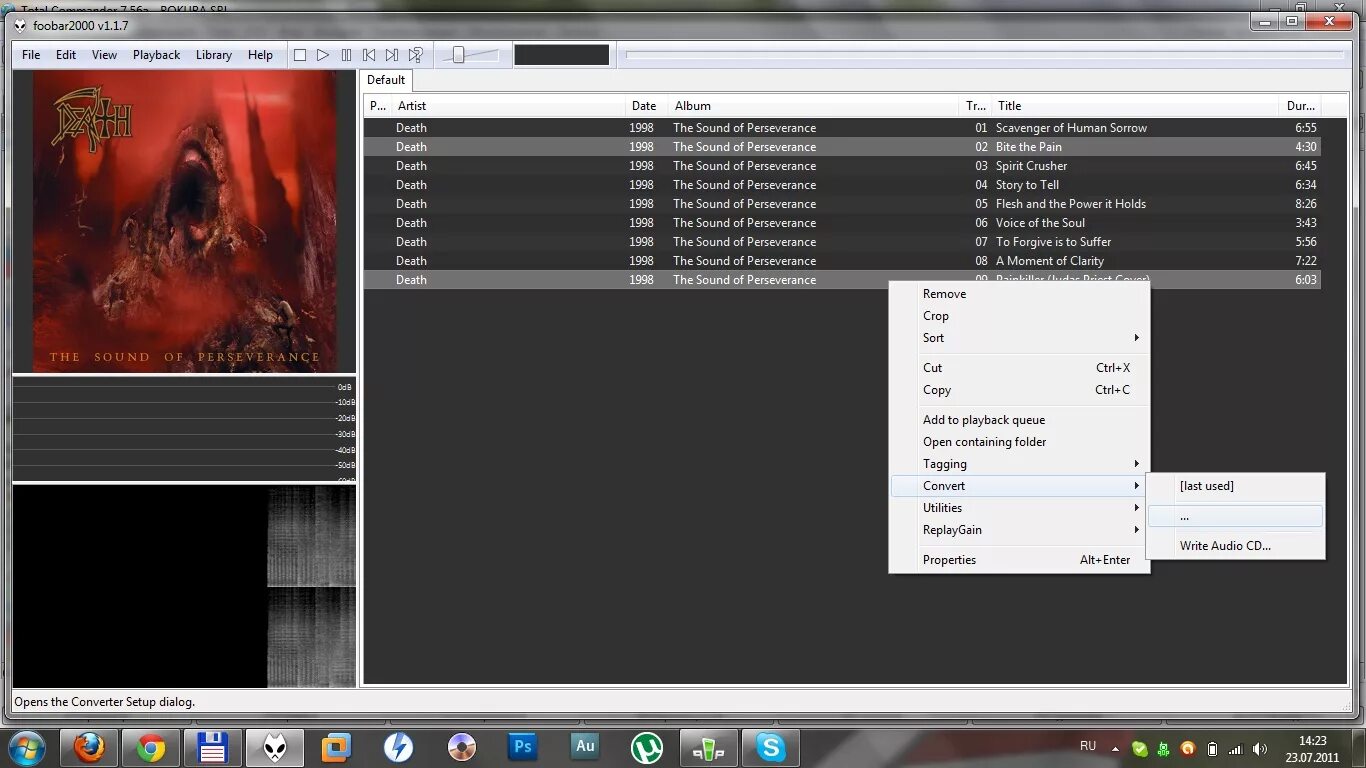Select the 'Bite the Pain' track
This screenshot has width=1366, height=768.
tap(842, 147)
